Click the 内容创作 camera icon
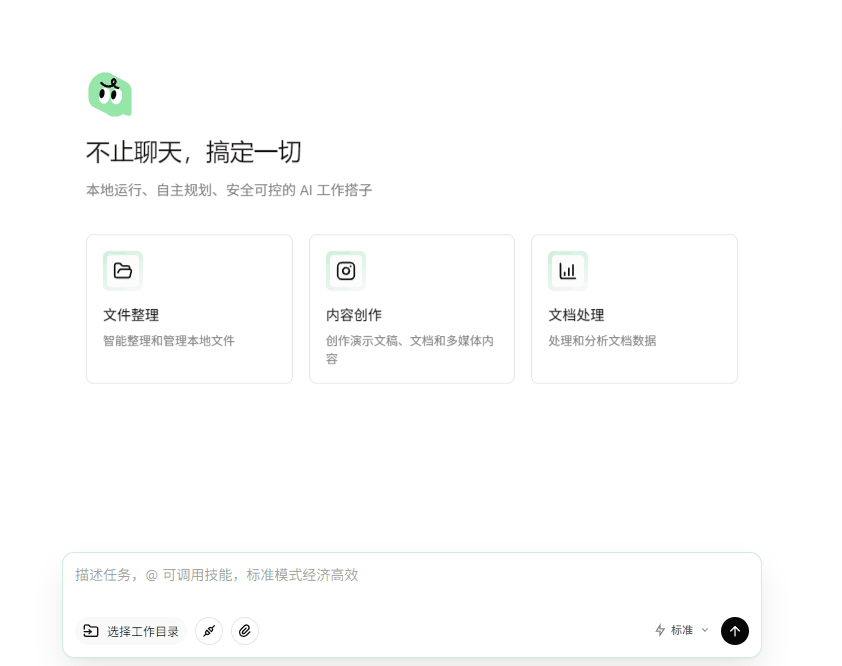 345,270
